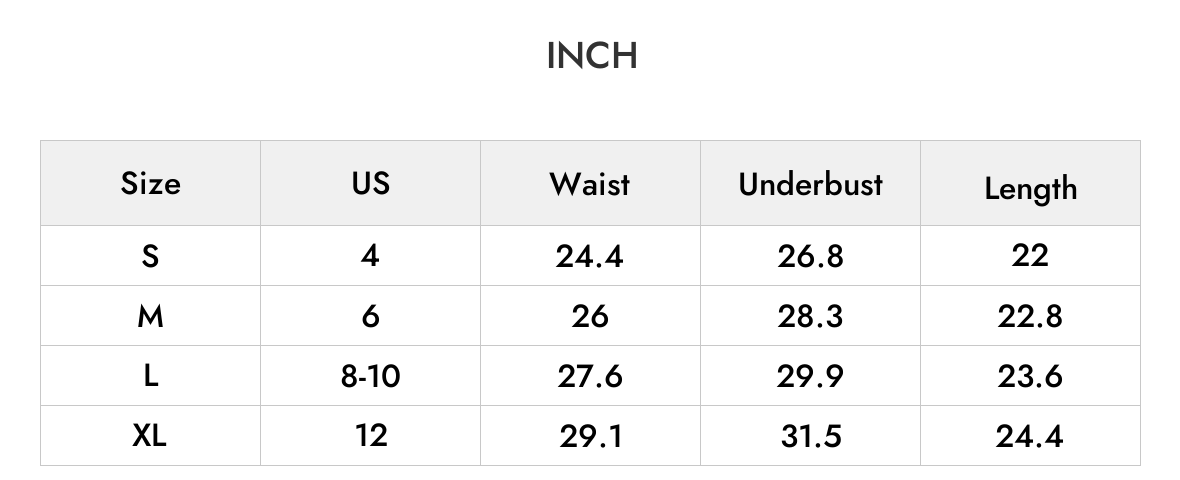Click the Underbust column header
The height and width of the screenshot is (480, 1180).
click(x=810, y=184)
